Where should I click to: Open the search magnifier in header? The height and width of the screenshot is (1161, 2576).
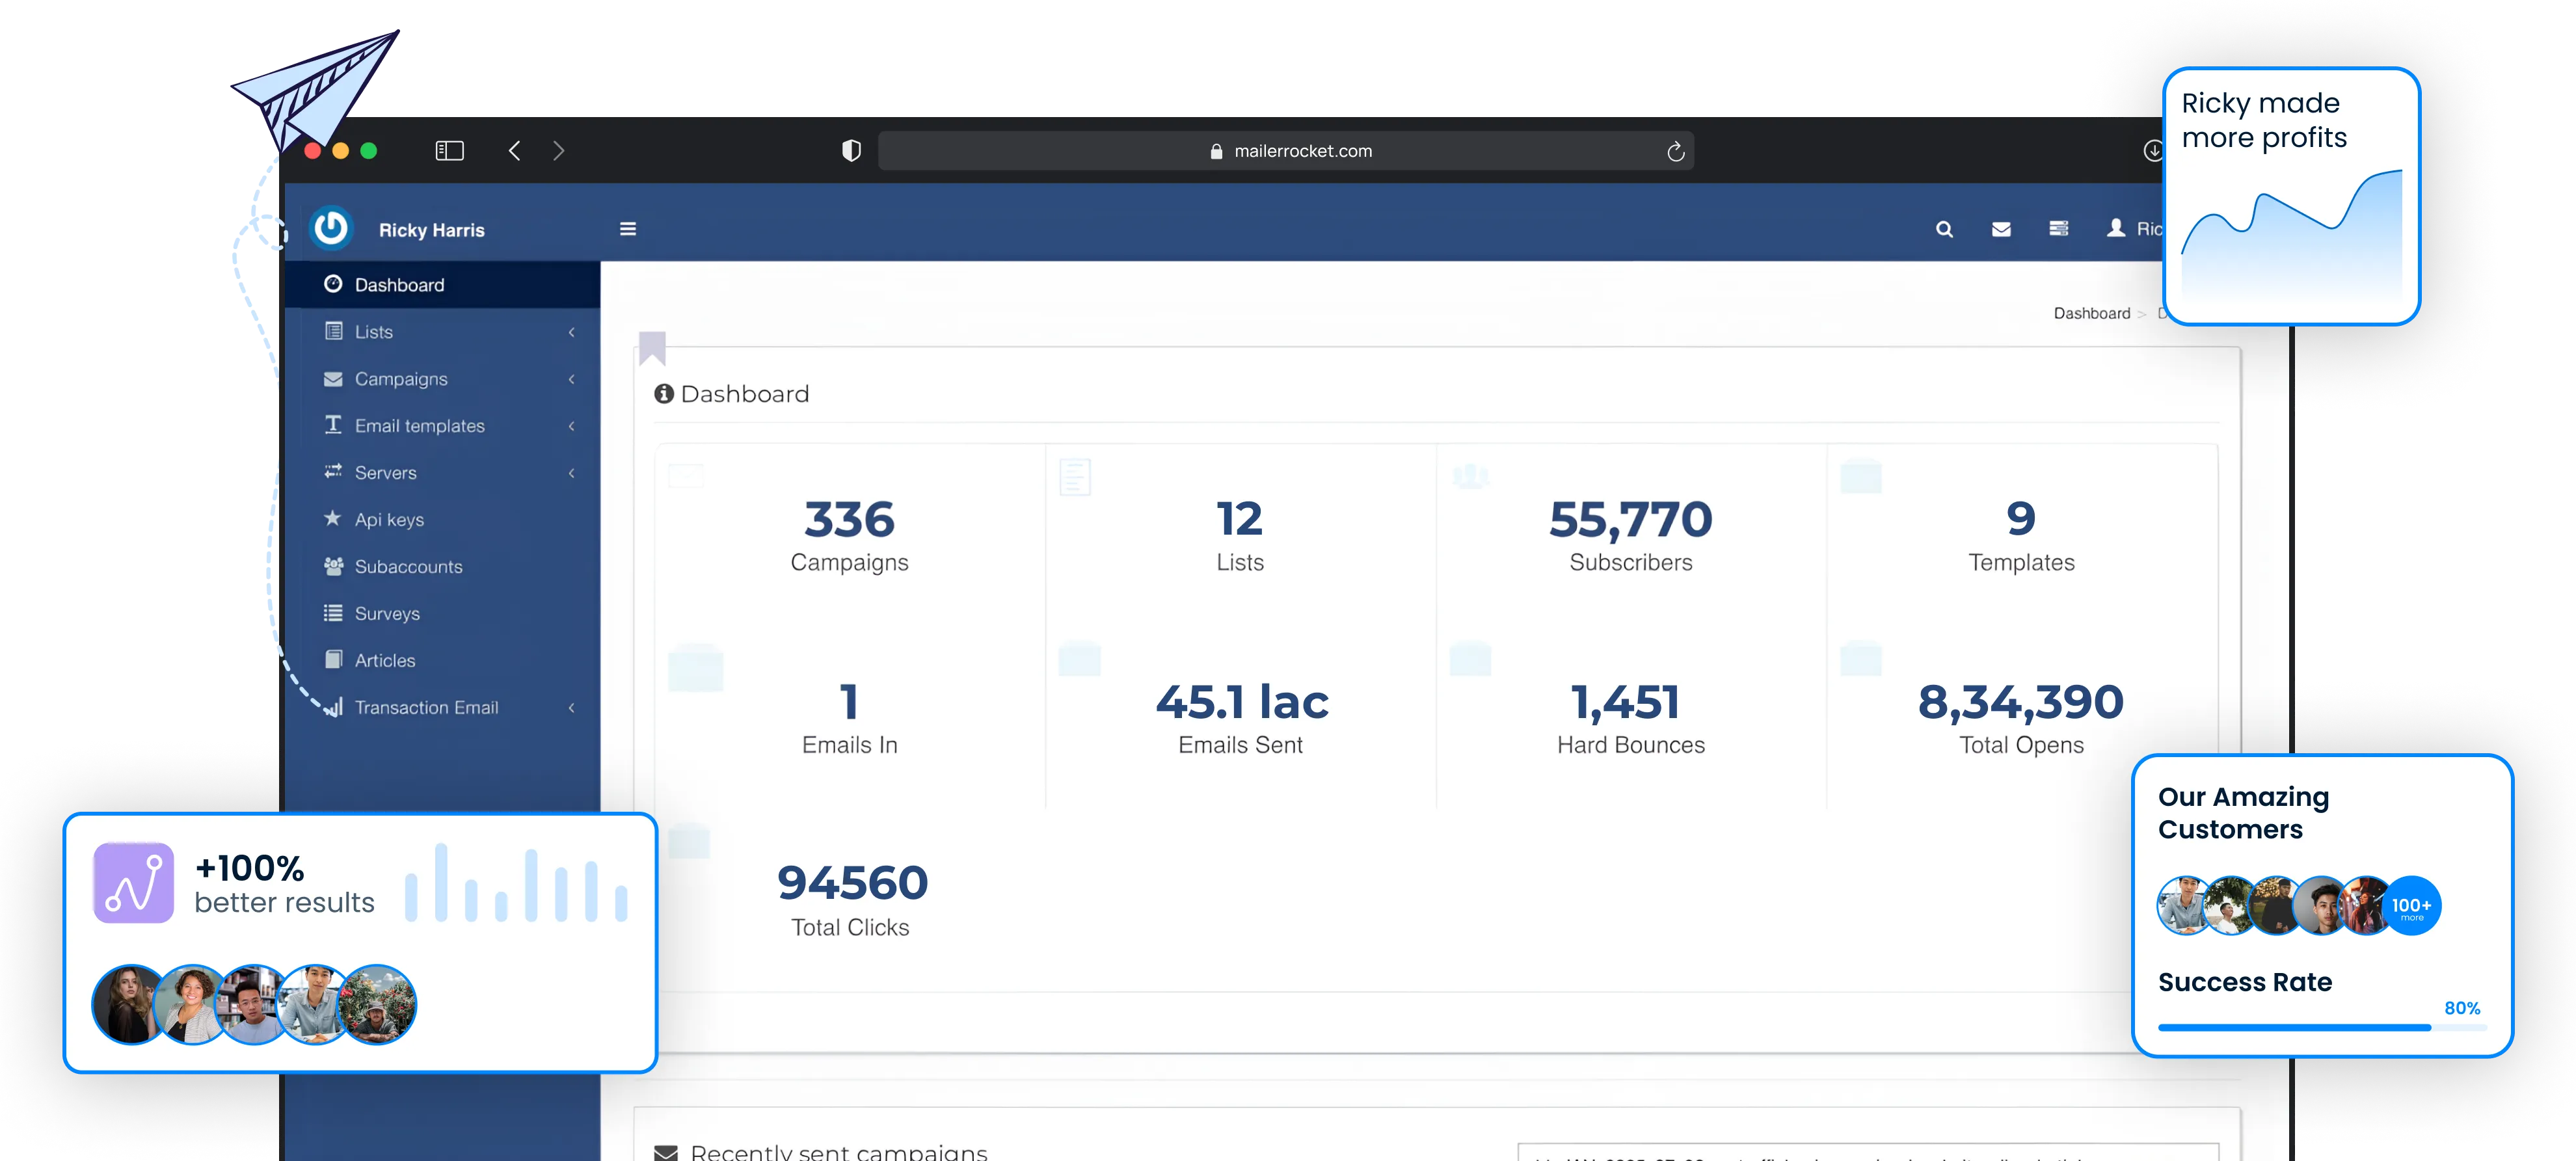pyautogui.click(x=1944, y=229)
